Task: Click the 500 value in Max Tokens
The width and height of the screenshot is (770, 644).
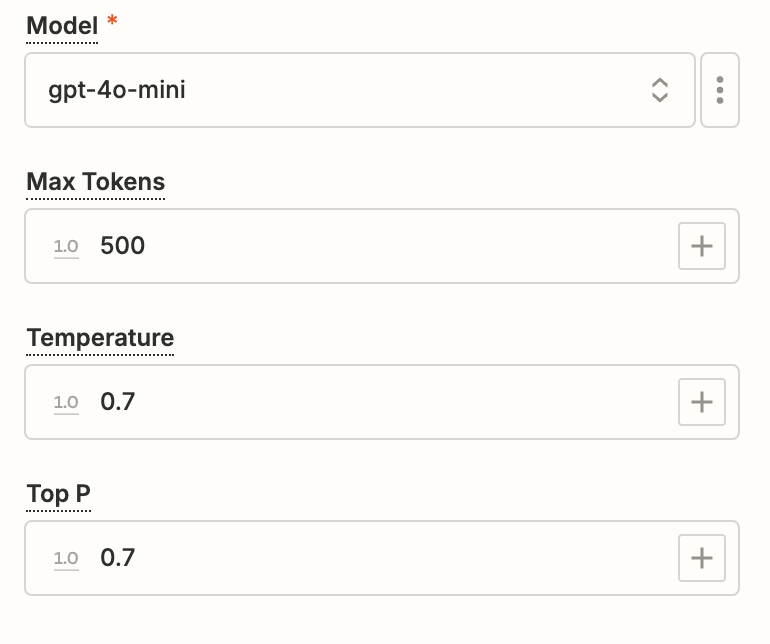Action: click(x=123, y=246)
